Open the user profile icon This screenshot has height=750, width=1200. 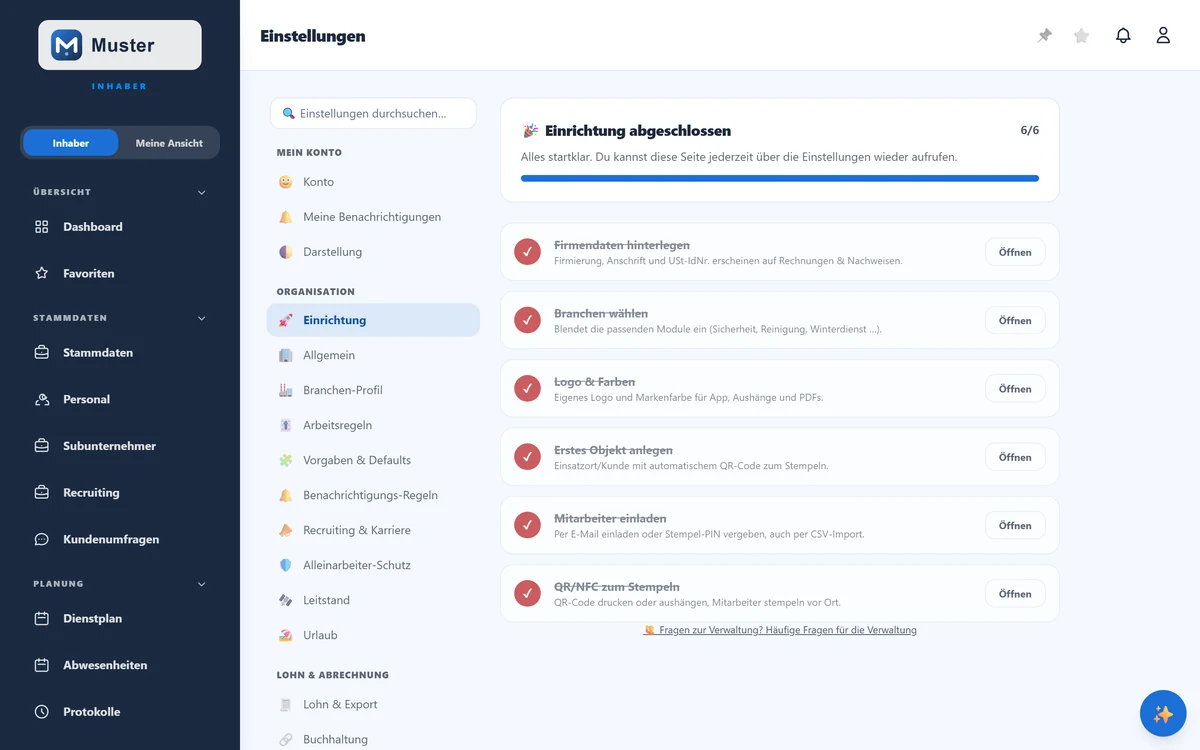click(x=1163, y=35)
